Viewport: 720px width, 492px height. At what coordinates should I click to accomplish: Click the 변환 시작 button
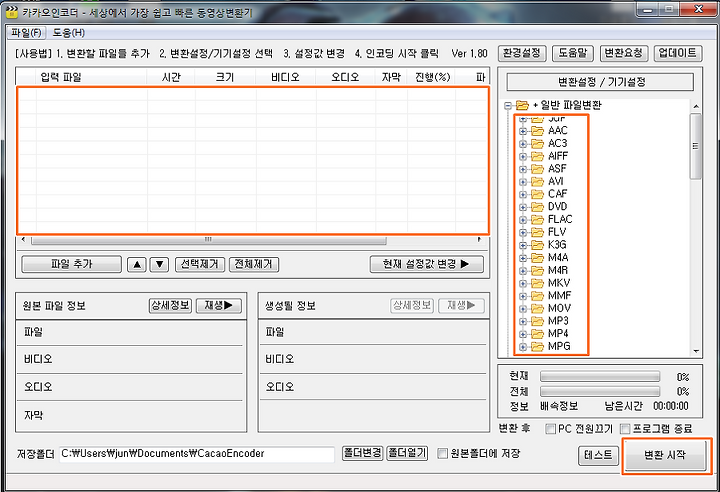(665, 455)
